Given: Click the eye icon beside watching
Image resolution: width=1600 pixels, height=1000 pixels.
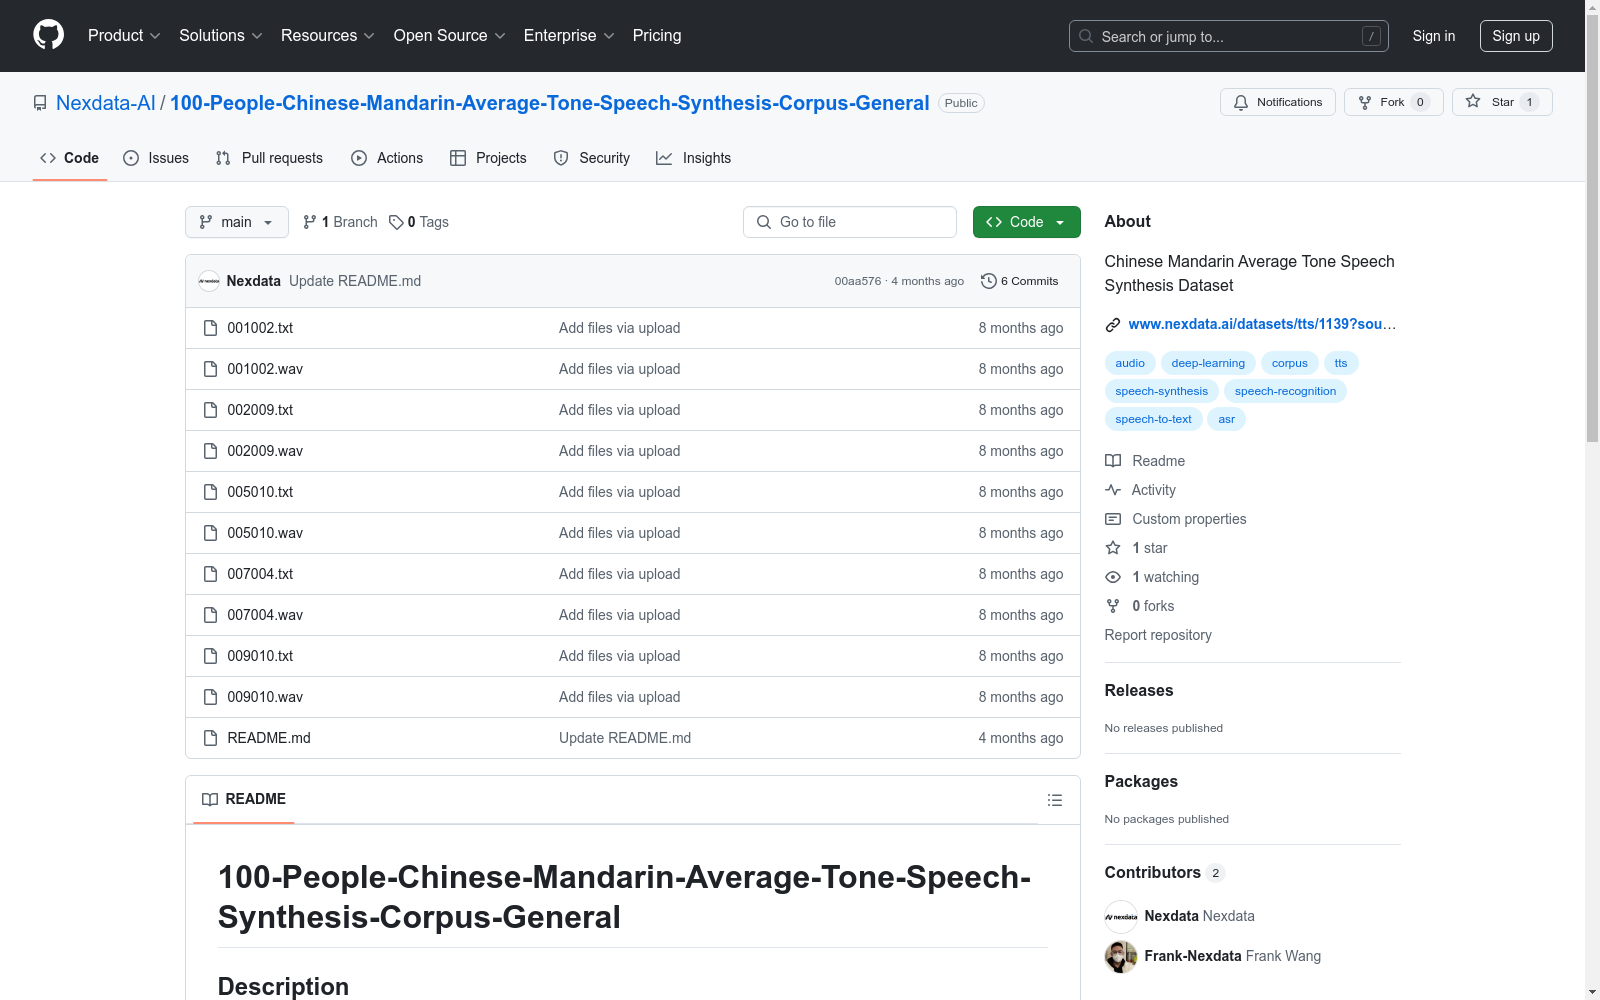Looking at the screenshot, I should pyautogui.click(x=1113, y=577).
